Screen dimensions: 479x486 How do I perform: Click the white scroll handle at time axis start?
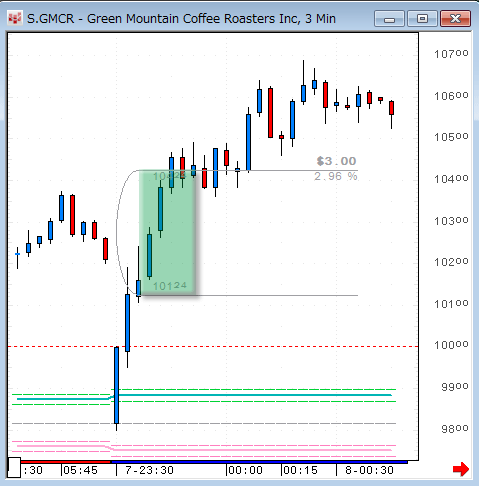pyautogui.click(x=14, y=467)
